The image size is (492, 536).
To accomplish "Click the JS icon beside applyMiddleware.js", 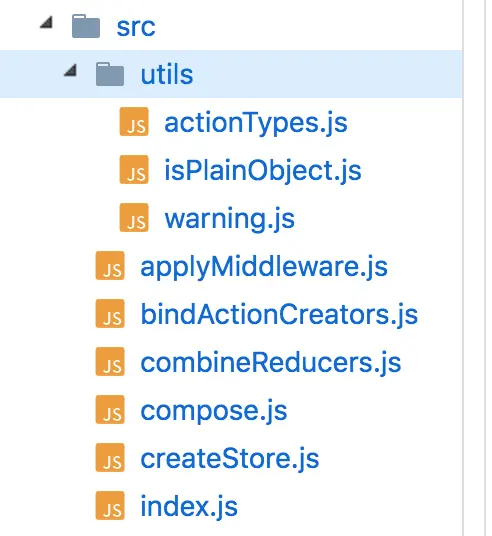I will [x=110, y=266].
